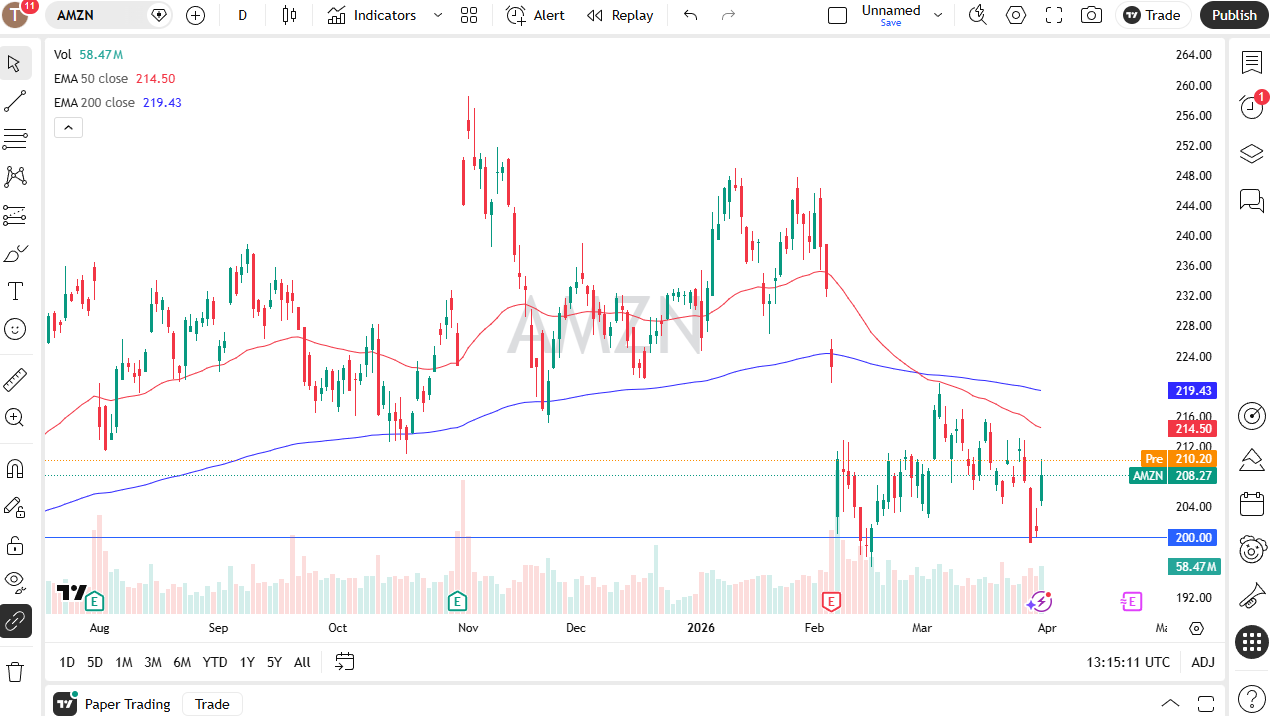The height and width of the screenshot is (716, 1270).
Task: Click the 13:15:11 UTC timezone
Action: 1128,662
